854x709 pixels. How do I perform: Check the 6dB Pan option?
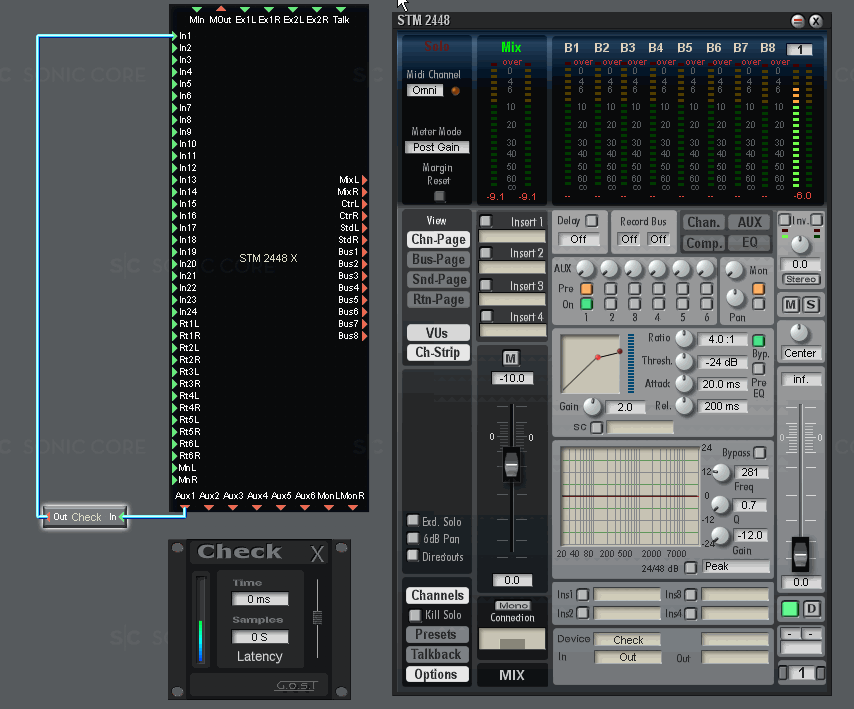click(x=413, y=538)
